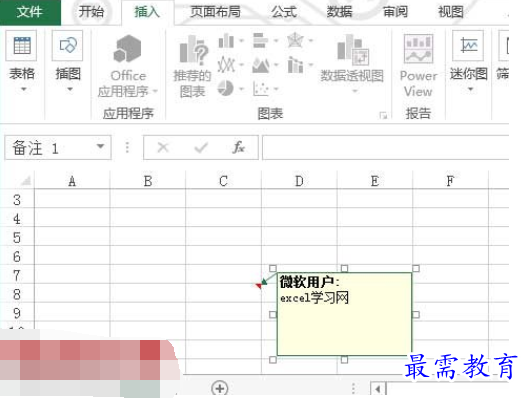Image resolution: width=526 pixels, height=398 pixels.
Task: Click the formula bar cancel X button
Action: coord(163,147)
